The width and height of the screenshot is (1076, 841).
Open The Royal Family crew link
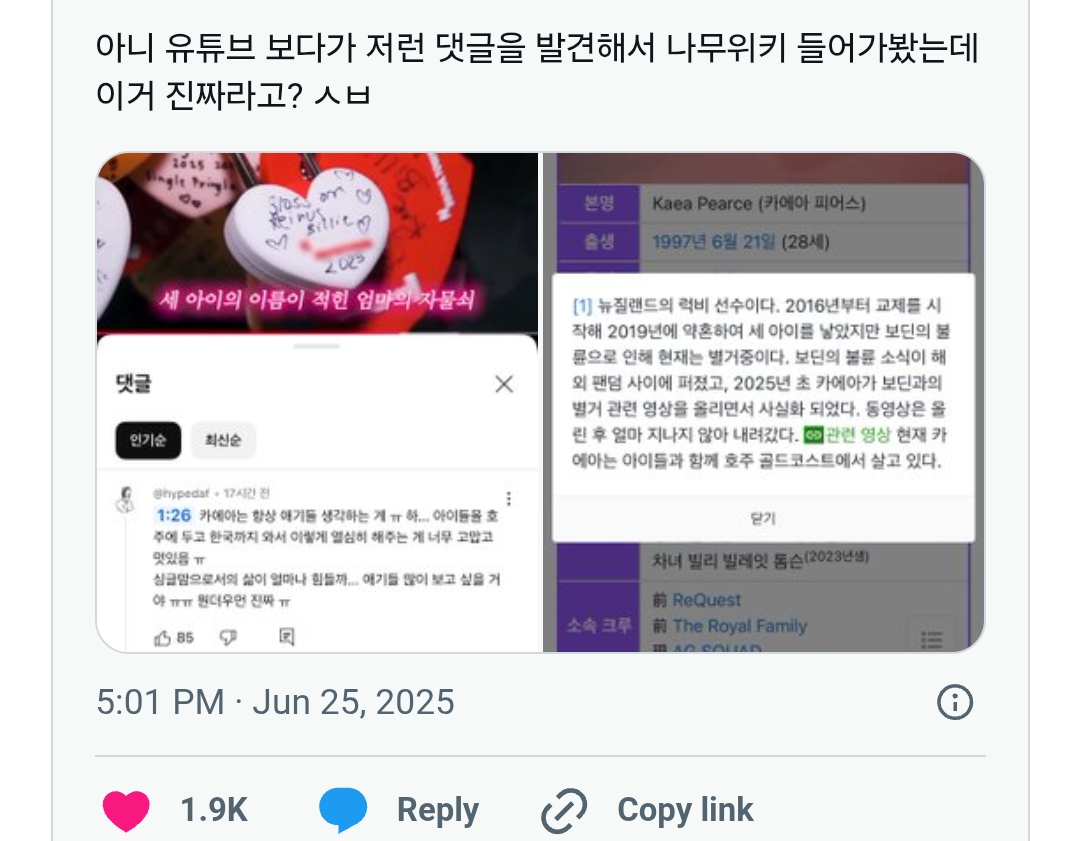coord(740,626)
